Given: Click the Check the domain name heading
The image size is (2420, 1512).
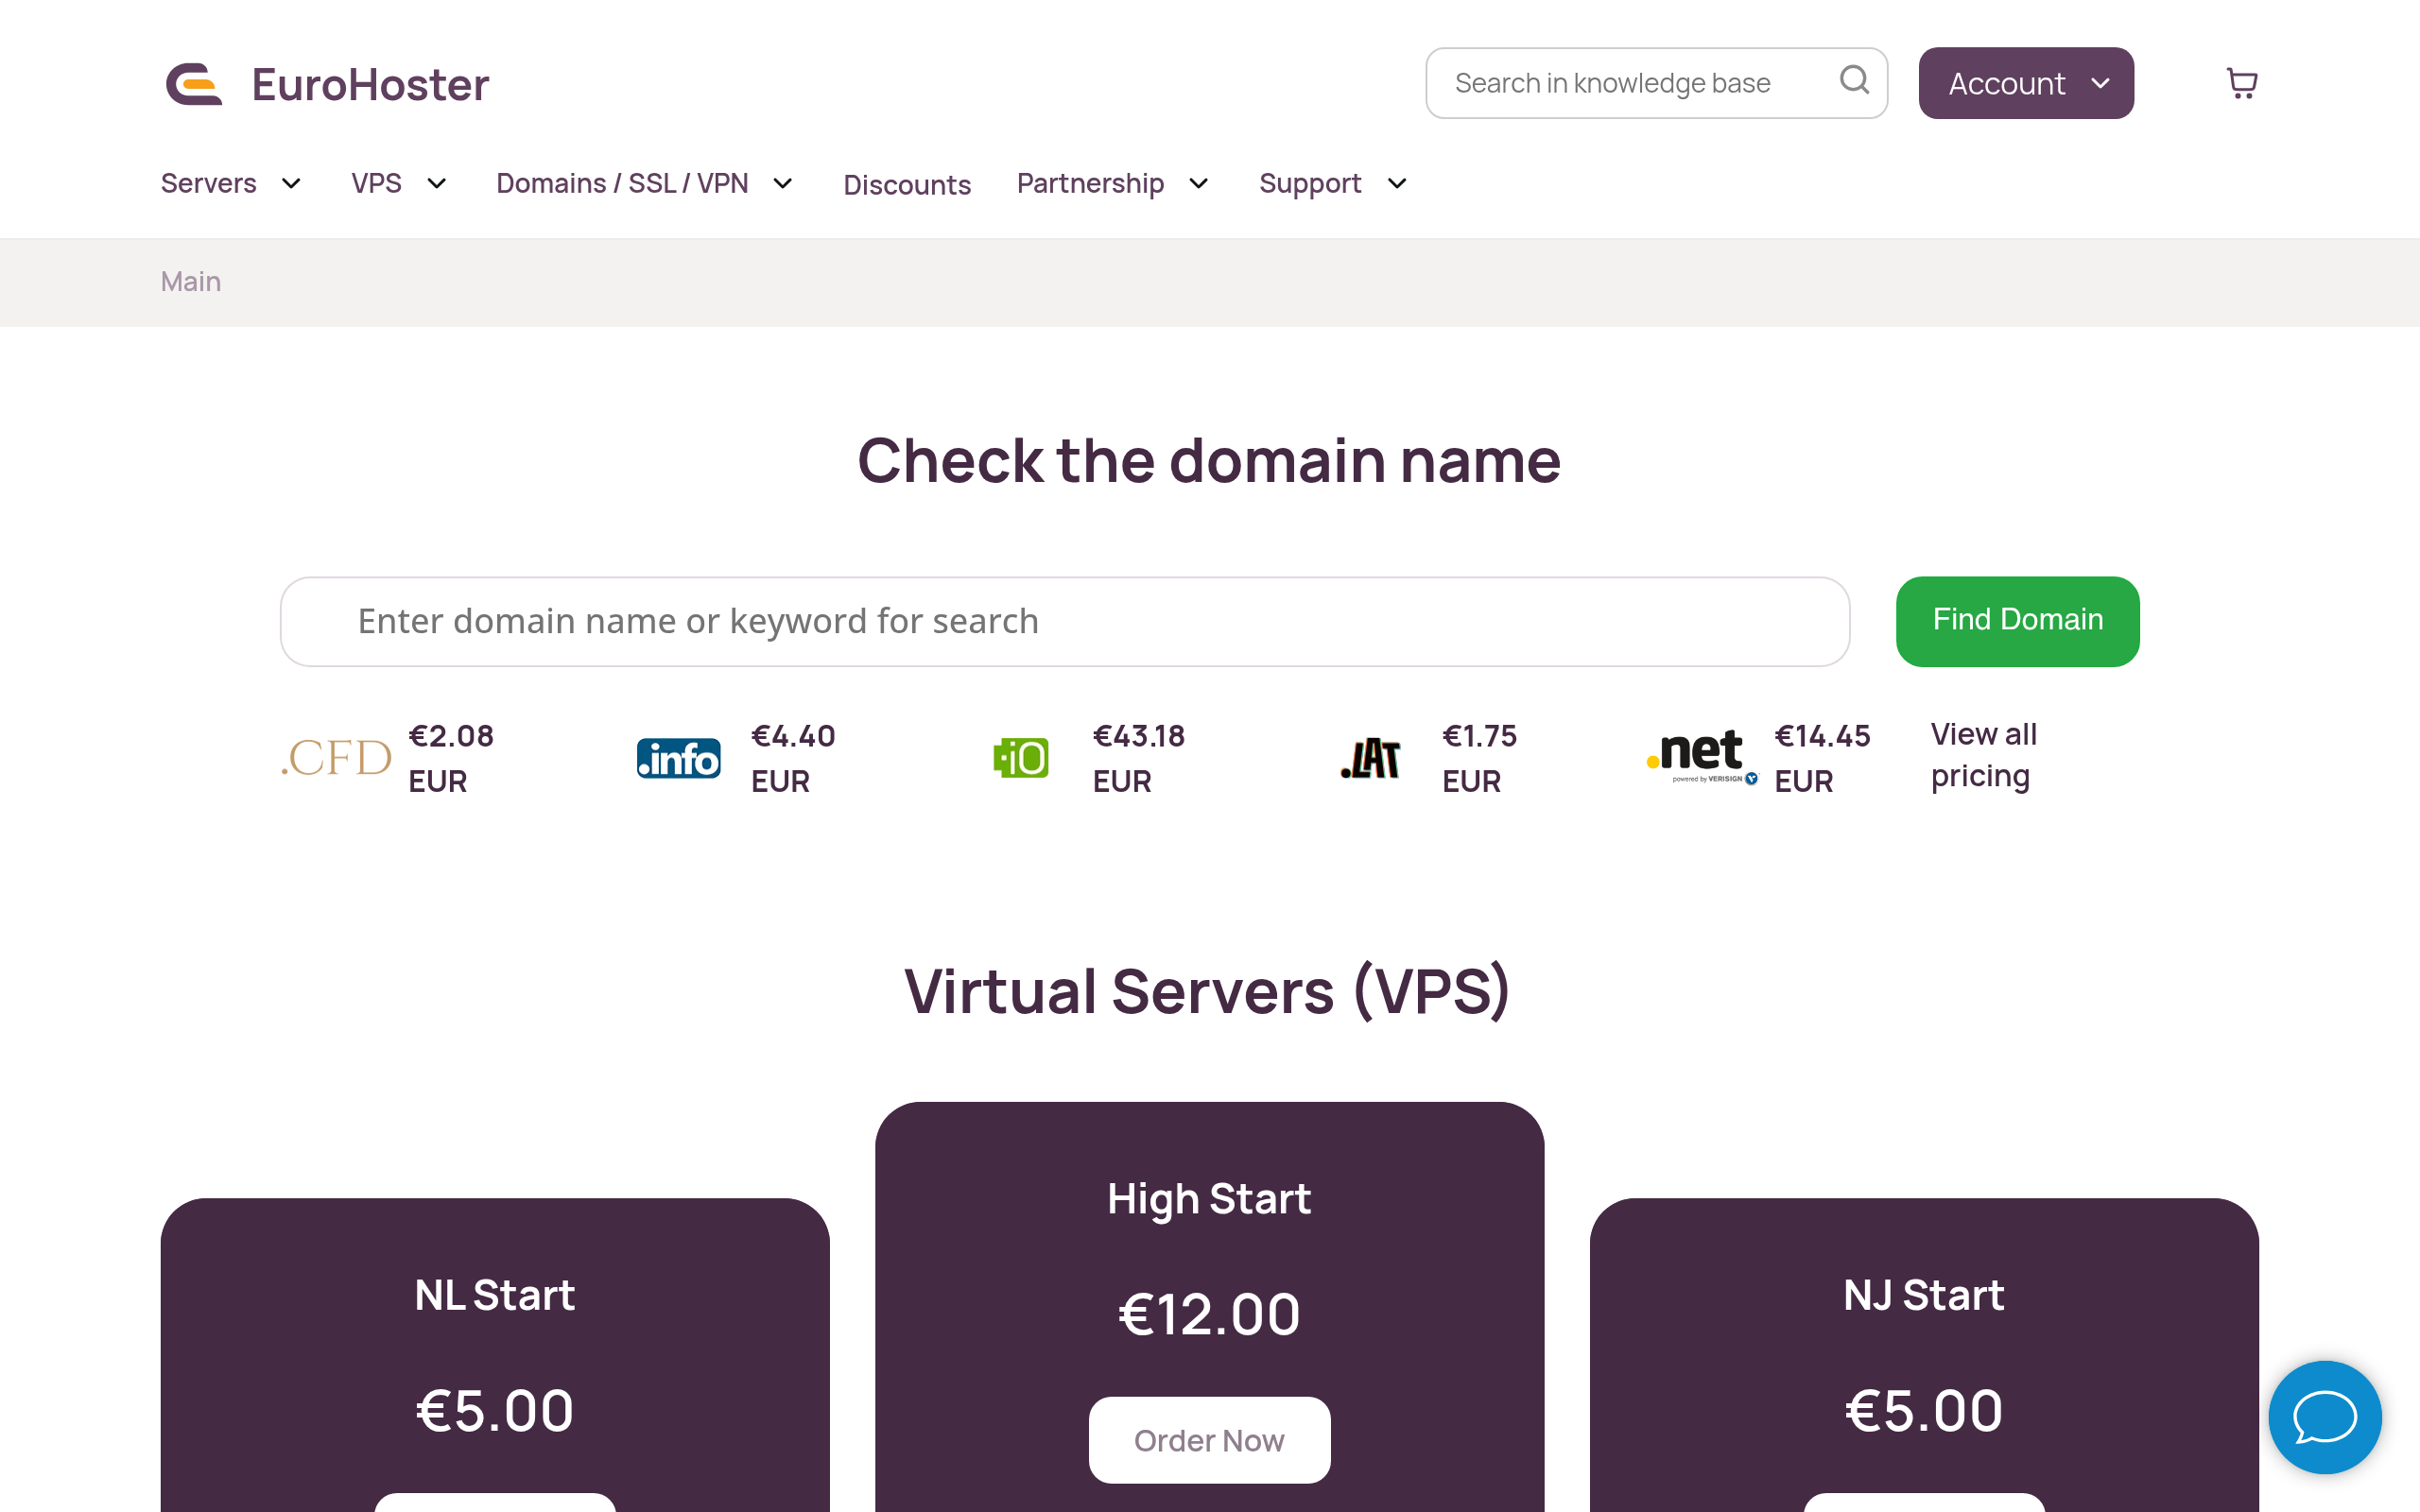Looking at the screenshot, I should pos(1209,461).
